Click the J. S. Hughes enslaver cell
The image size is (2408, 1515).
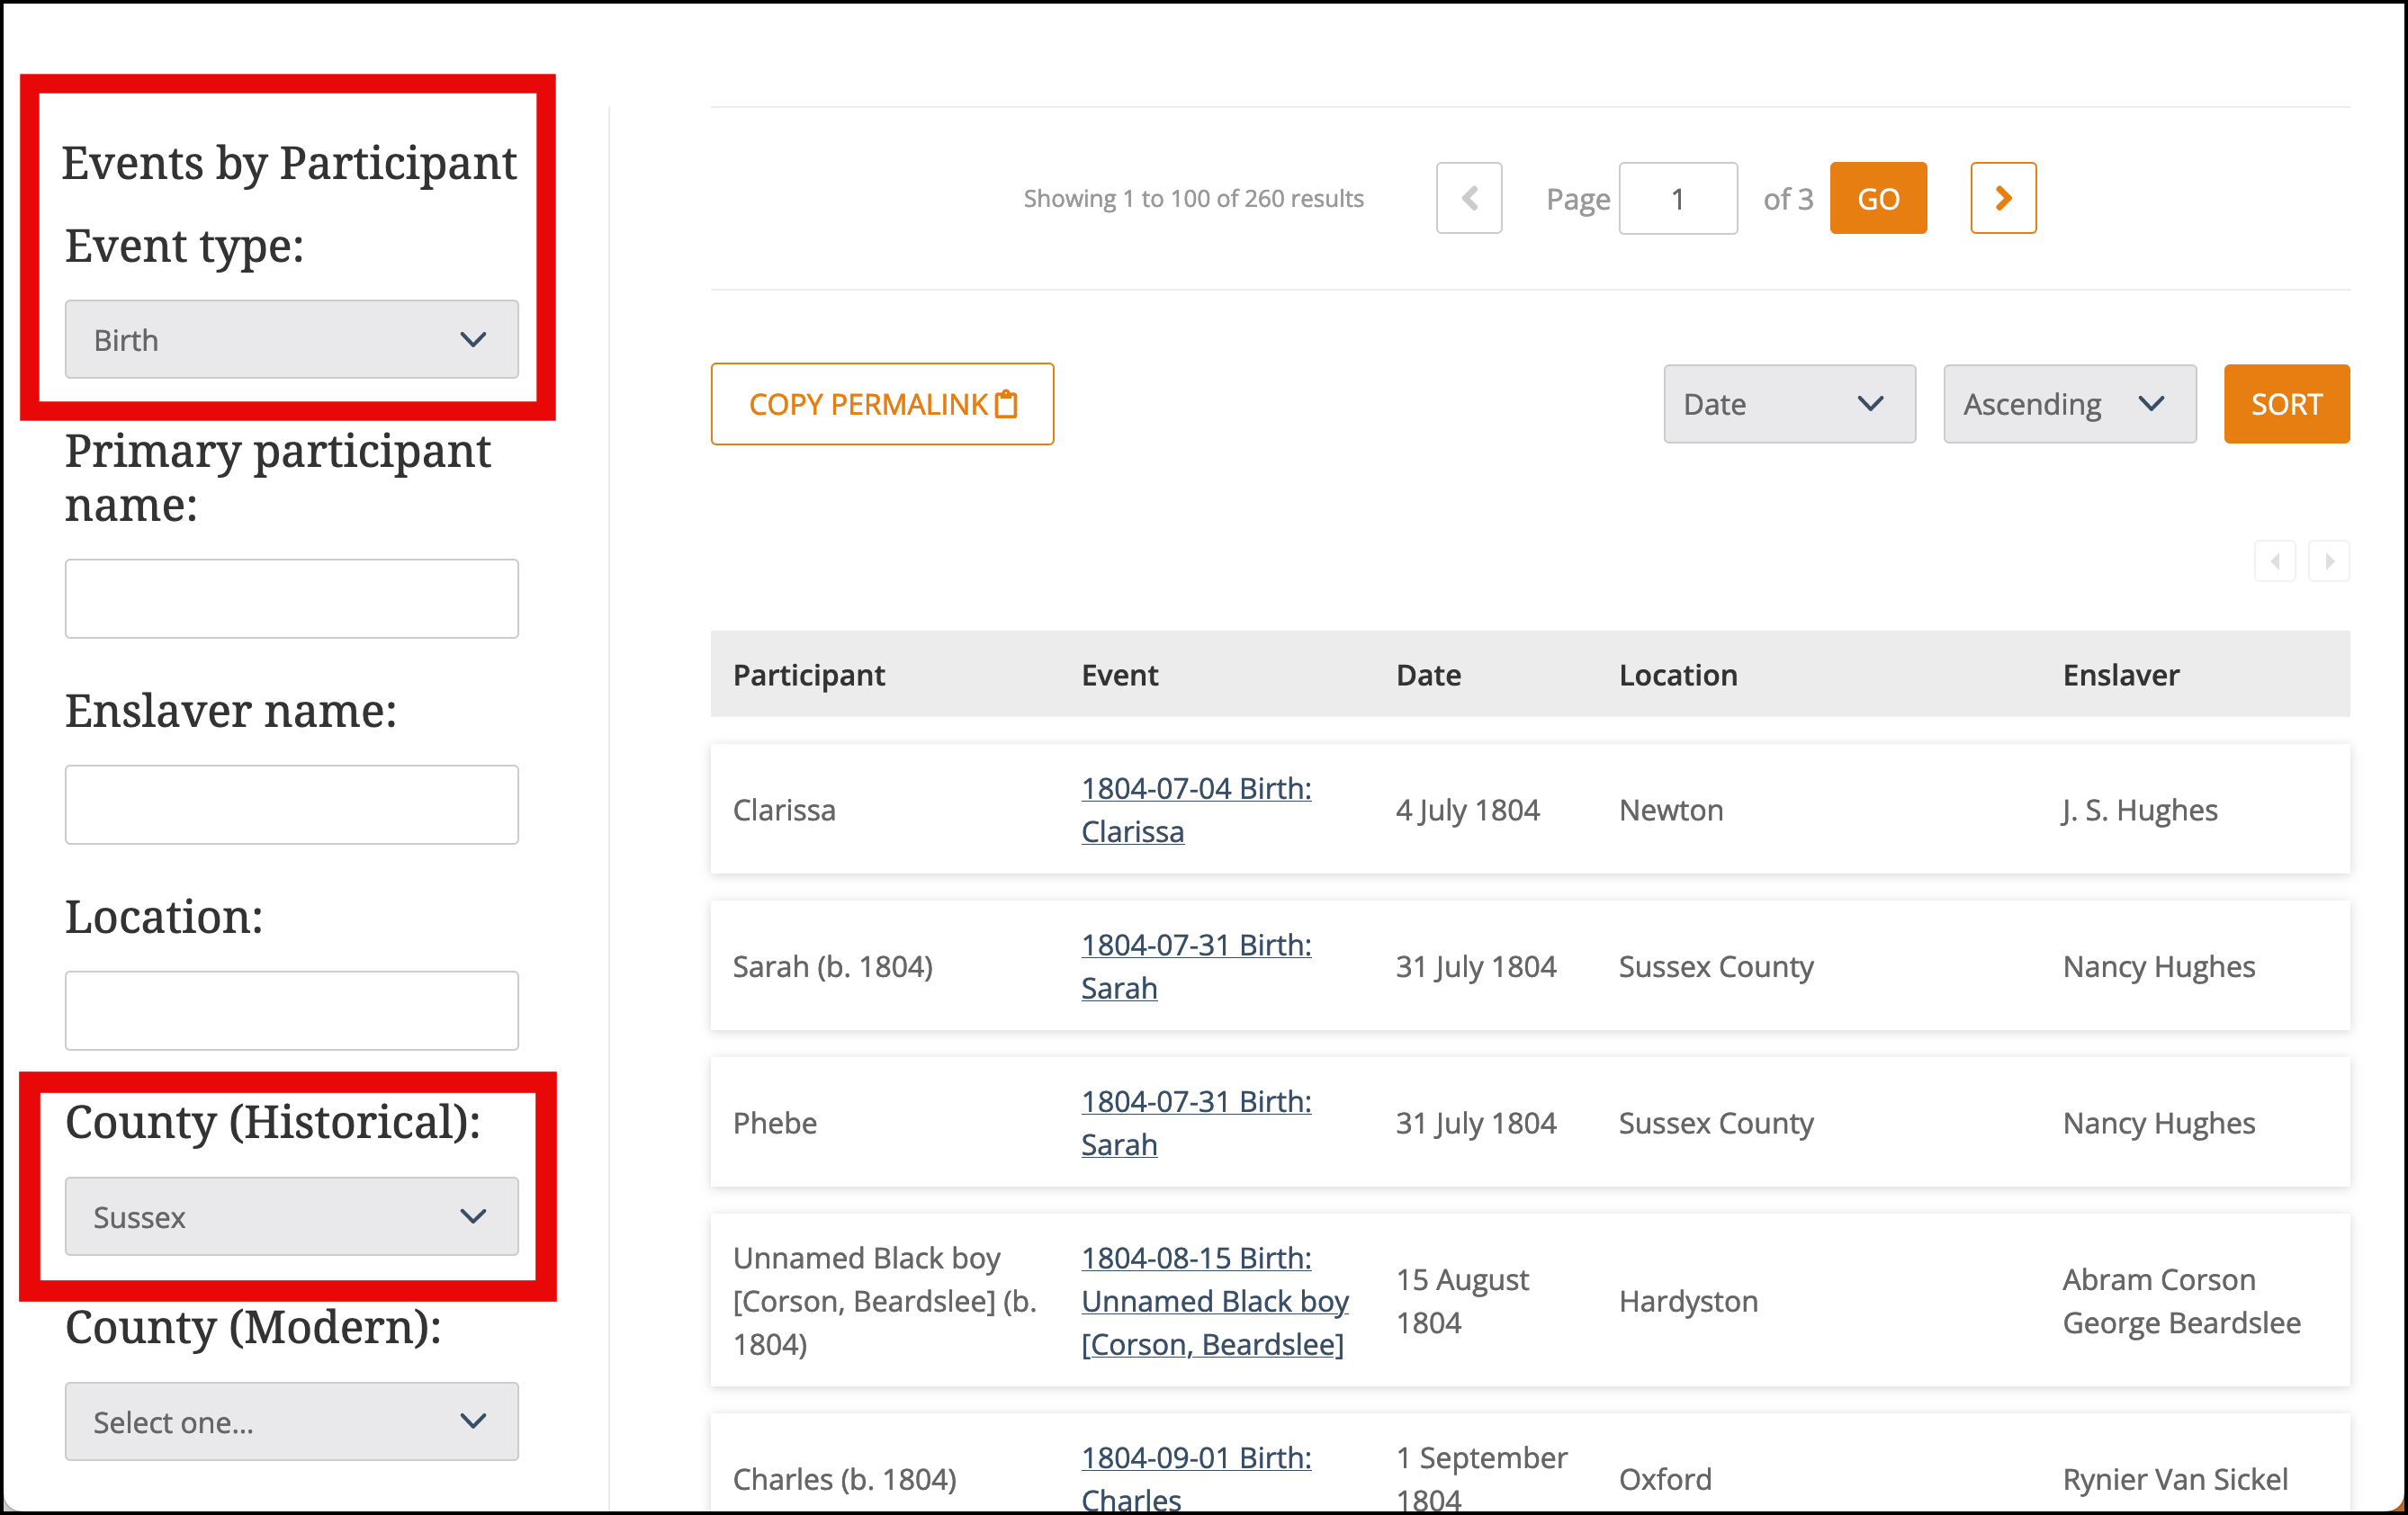(2140, 810)
